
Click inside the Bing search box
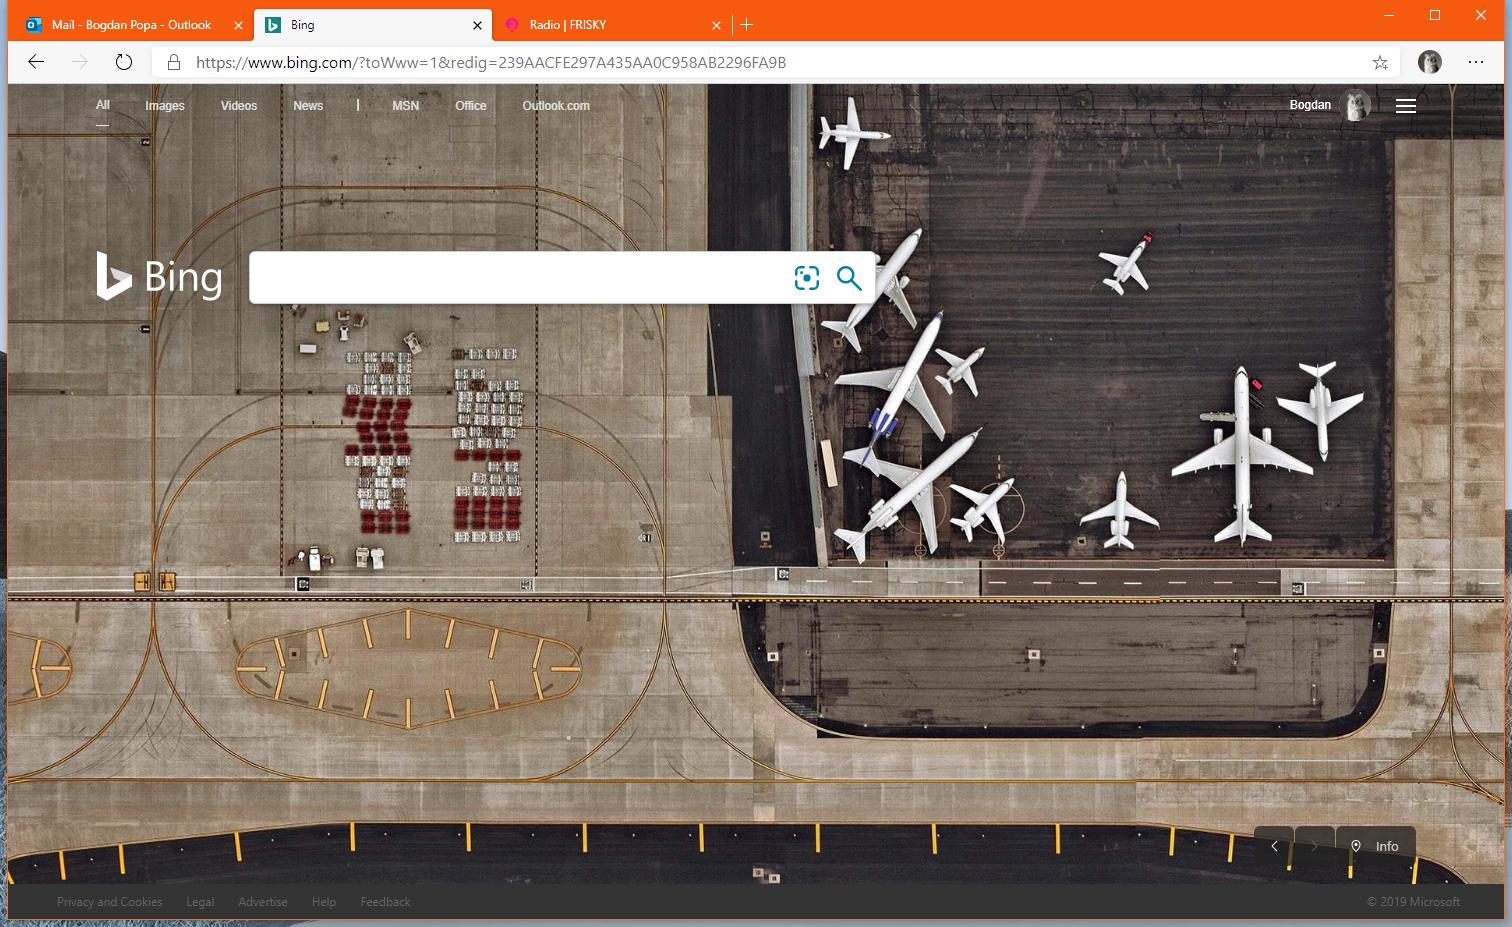515,278
